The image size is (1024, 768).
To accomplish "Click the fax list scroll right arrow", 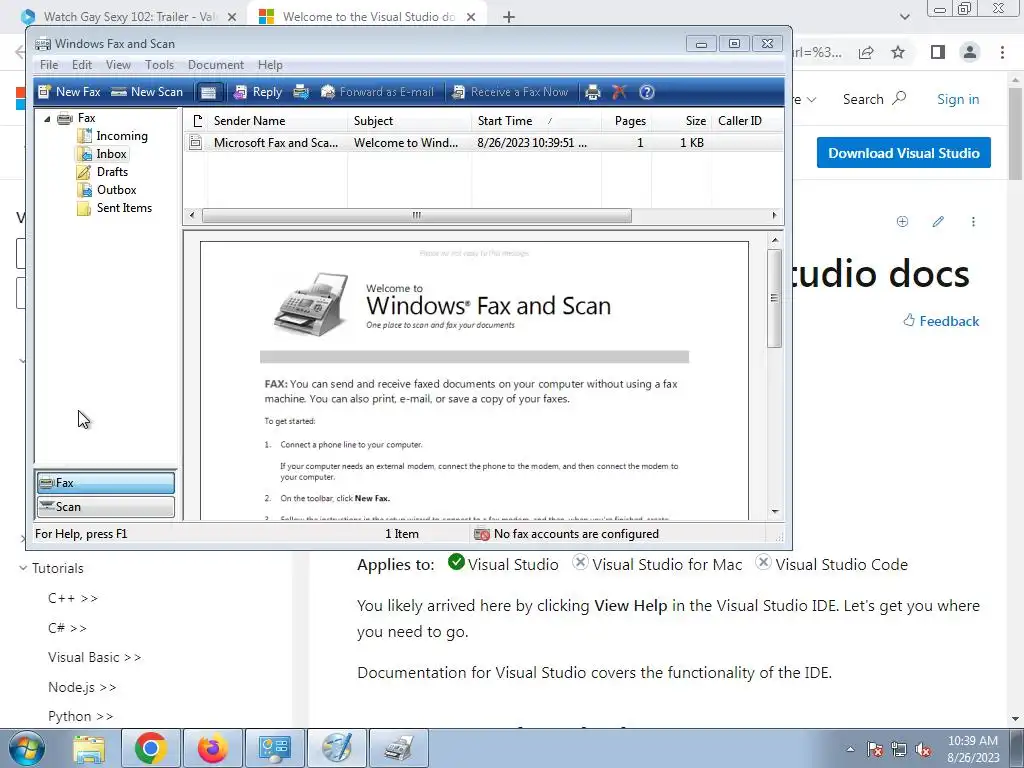I will (x=775, y=216).
